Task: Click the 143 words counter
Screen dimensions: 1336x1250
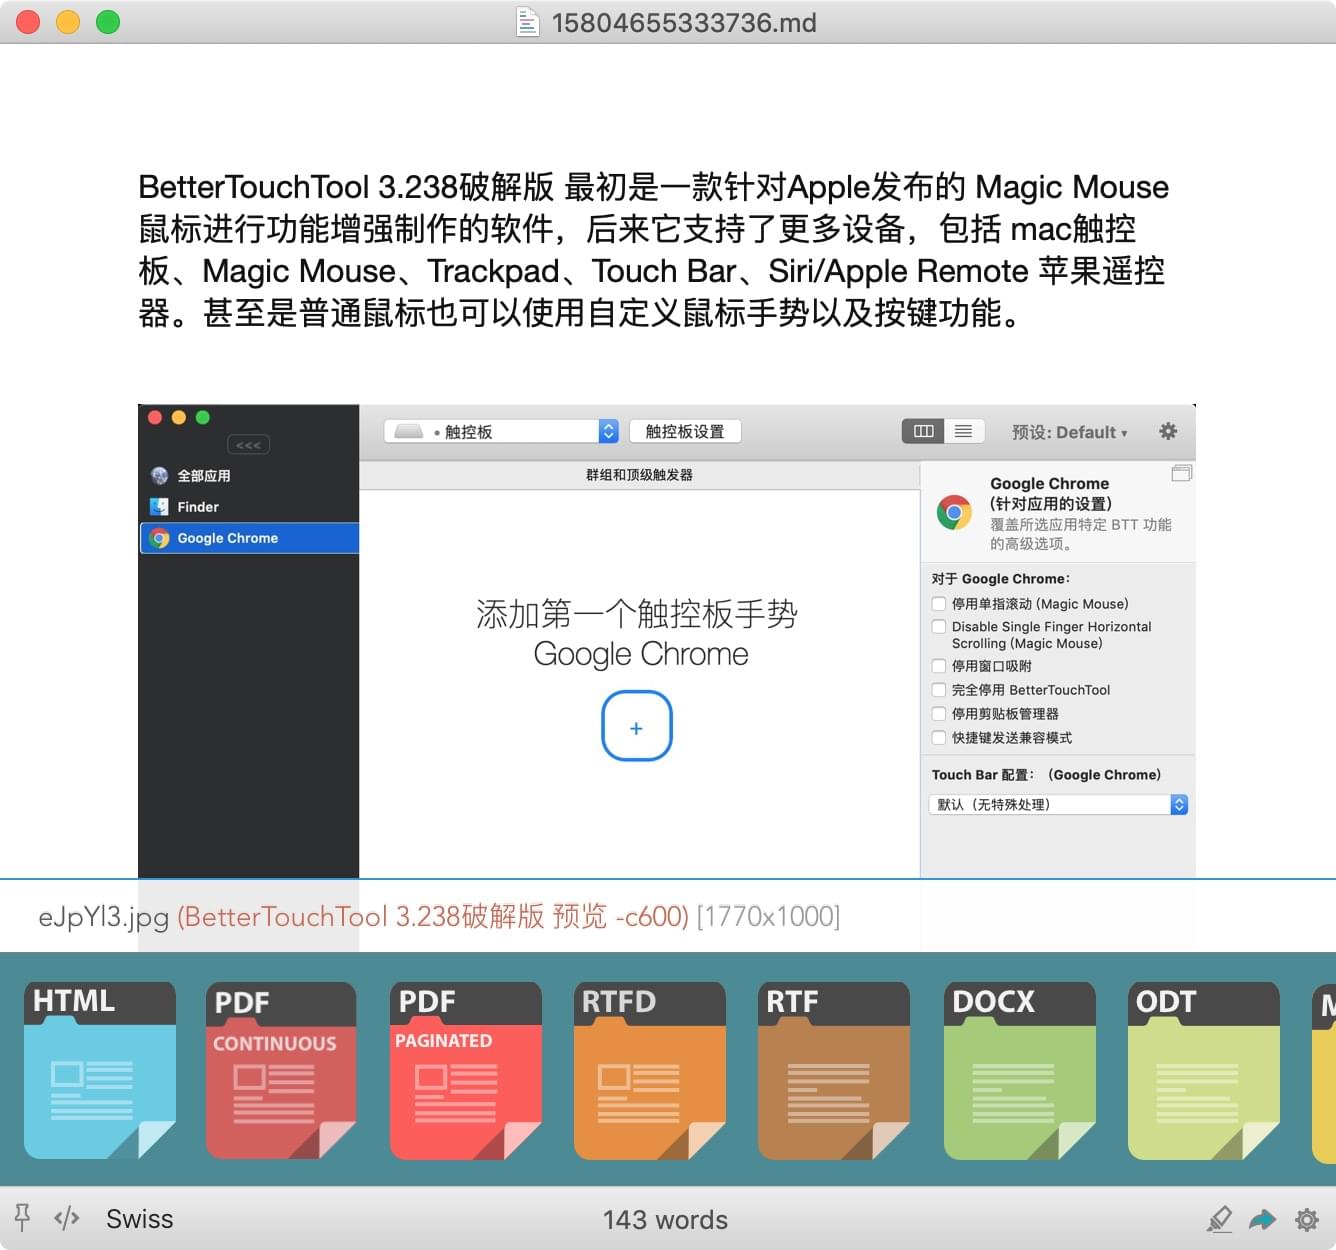Action: (x=665, y=1220)
